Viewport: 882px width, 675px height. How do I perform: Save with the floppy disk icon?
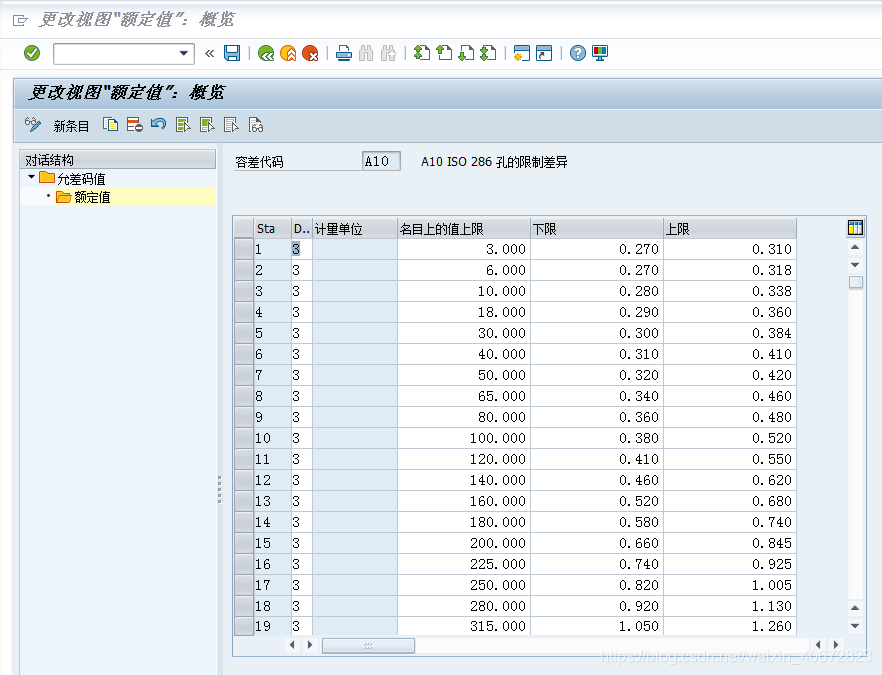[x=232, y=53]
